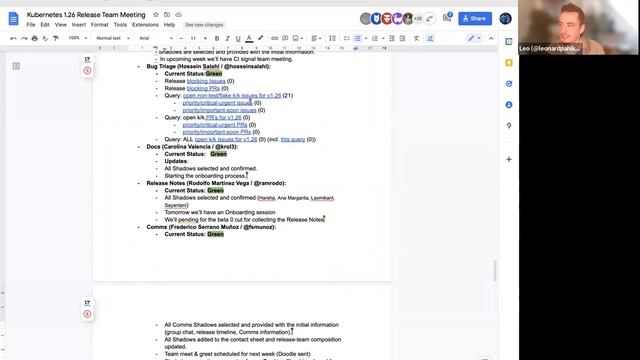Open the Tasks side panel
The image size is (640, 360).
point(509,84)
